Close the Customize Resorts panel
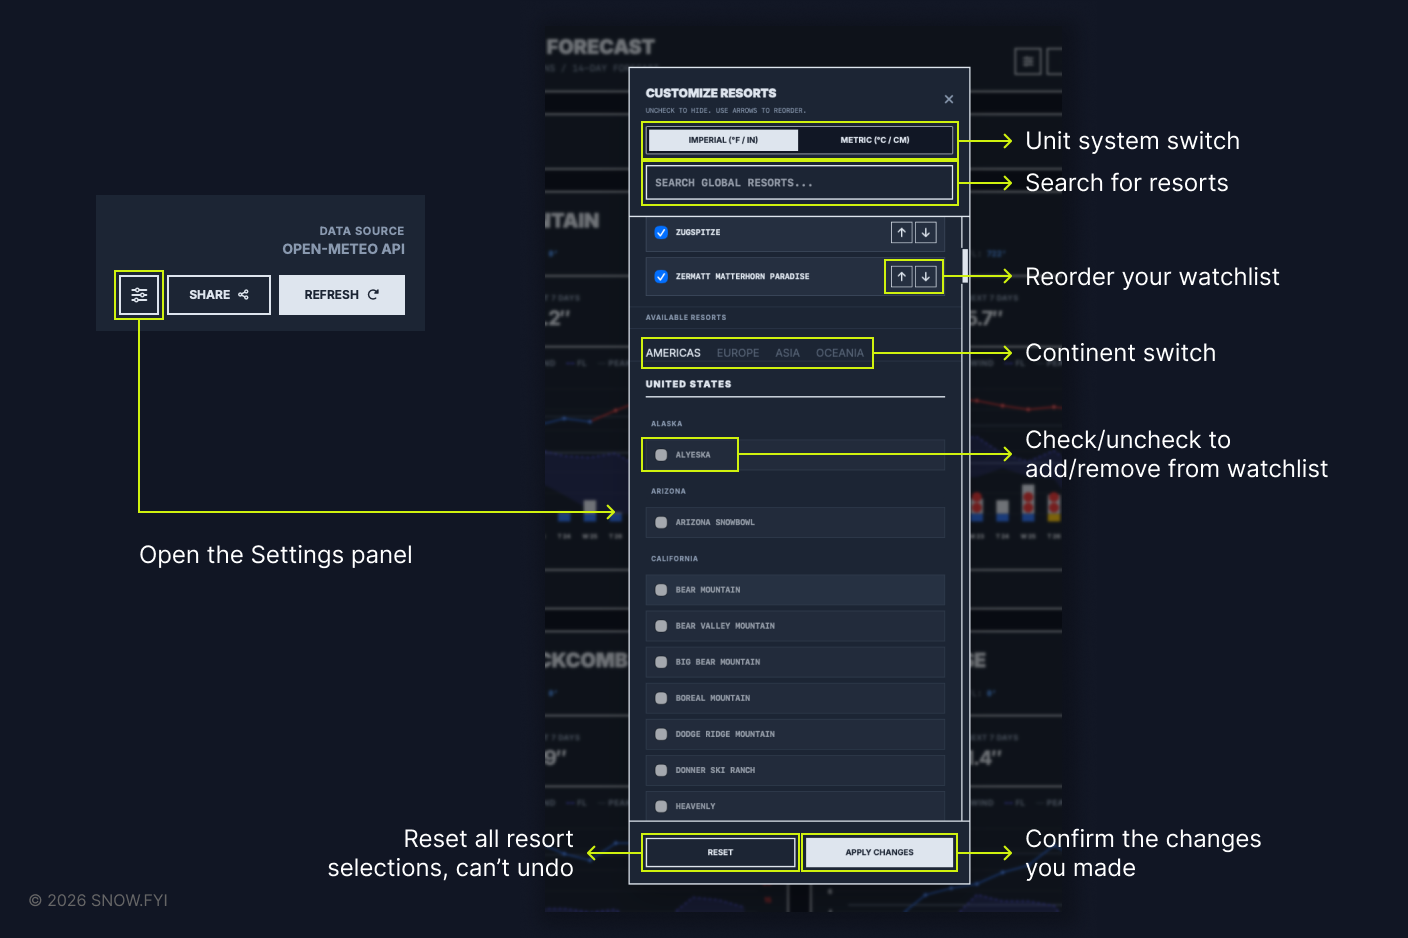 [948, 99]
